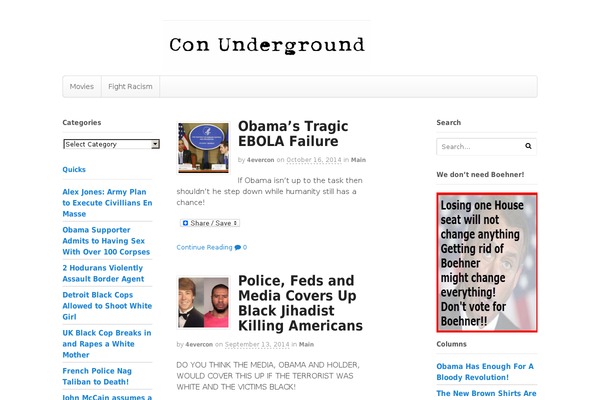Open the Obama's Tragic EBOLA Failure headline
Viewport: 600px width, 400px height.
click(293, 133)
